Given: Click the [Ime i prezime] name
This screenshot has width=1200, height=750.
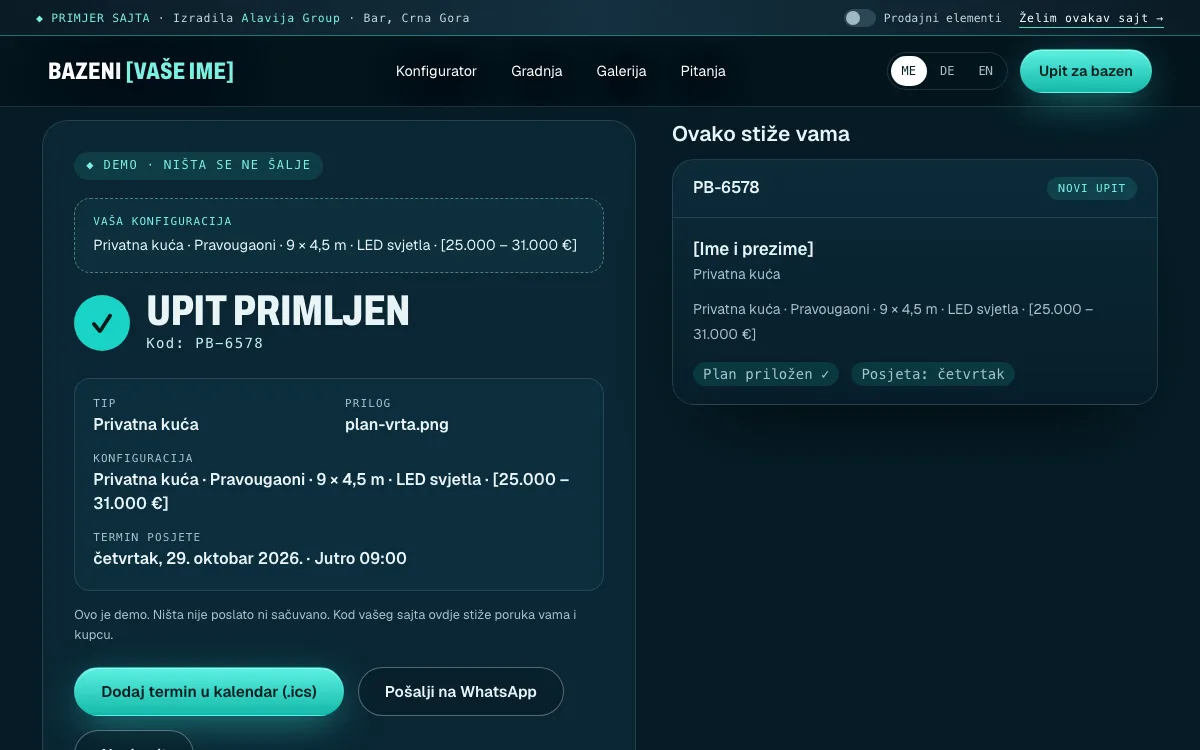Looking at the screenshot, I should (x=753, y=249).
